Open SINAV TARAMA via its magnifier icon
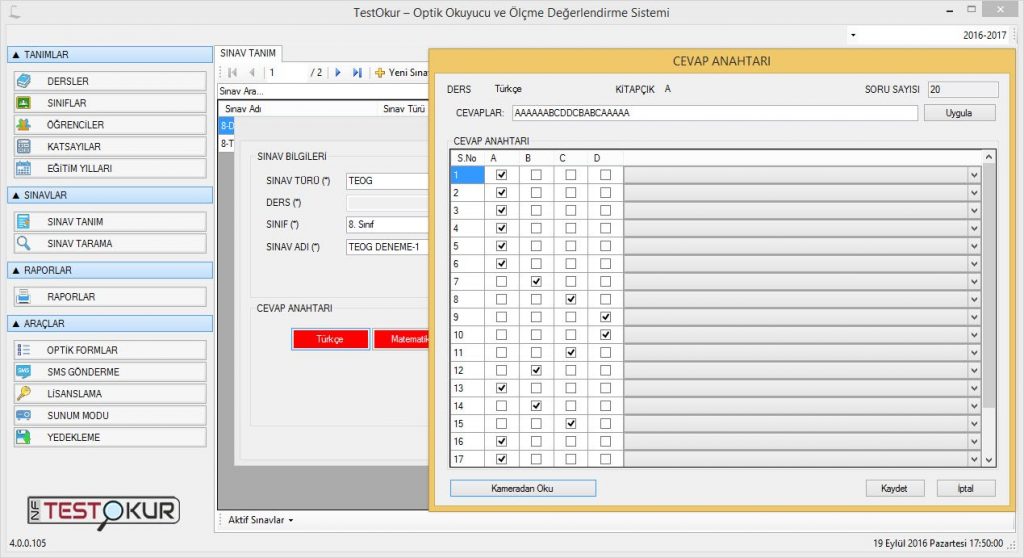 tap(24, 243)
